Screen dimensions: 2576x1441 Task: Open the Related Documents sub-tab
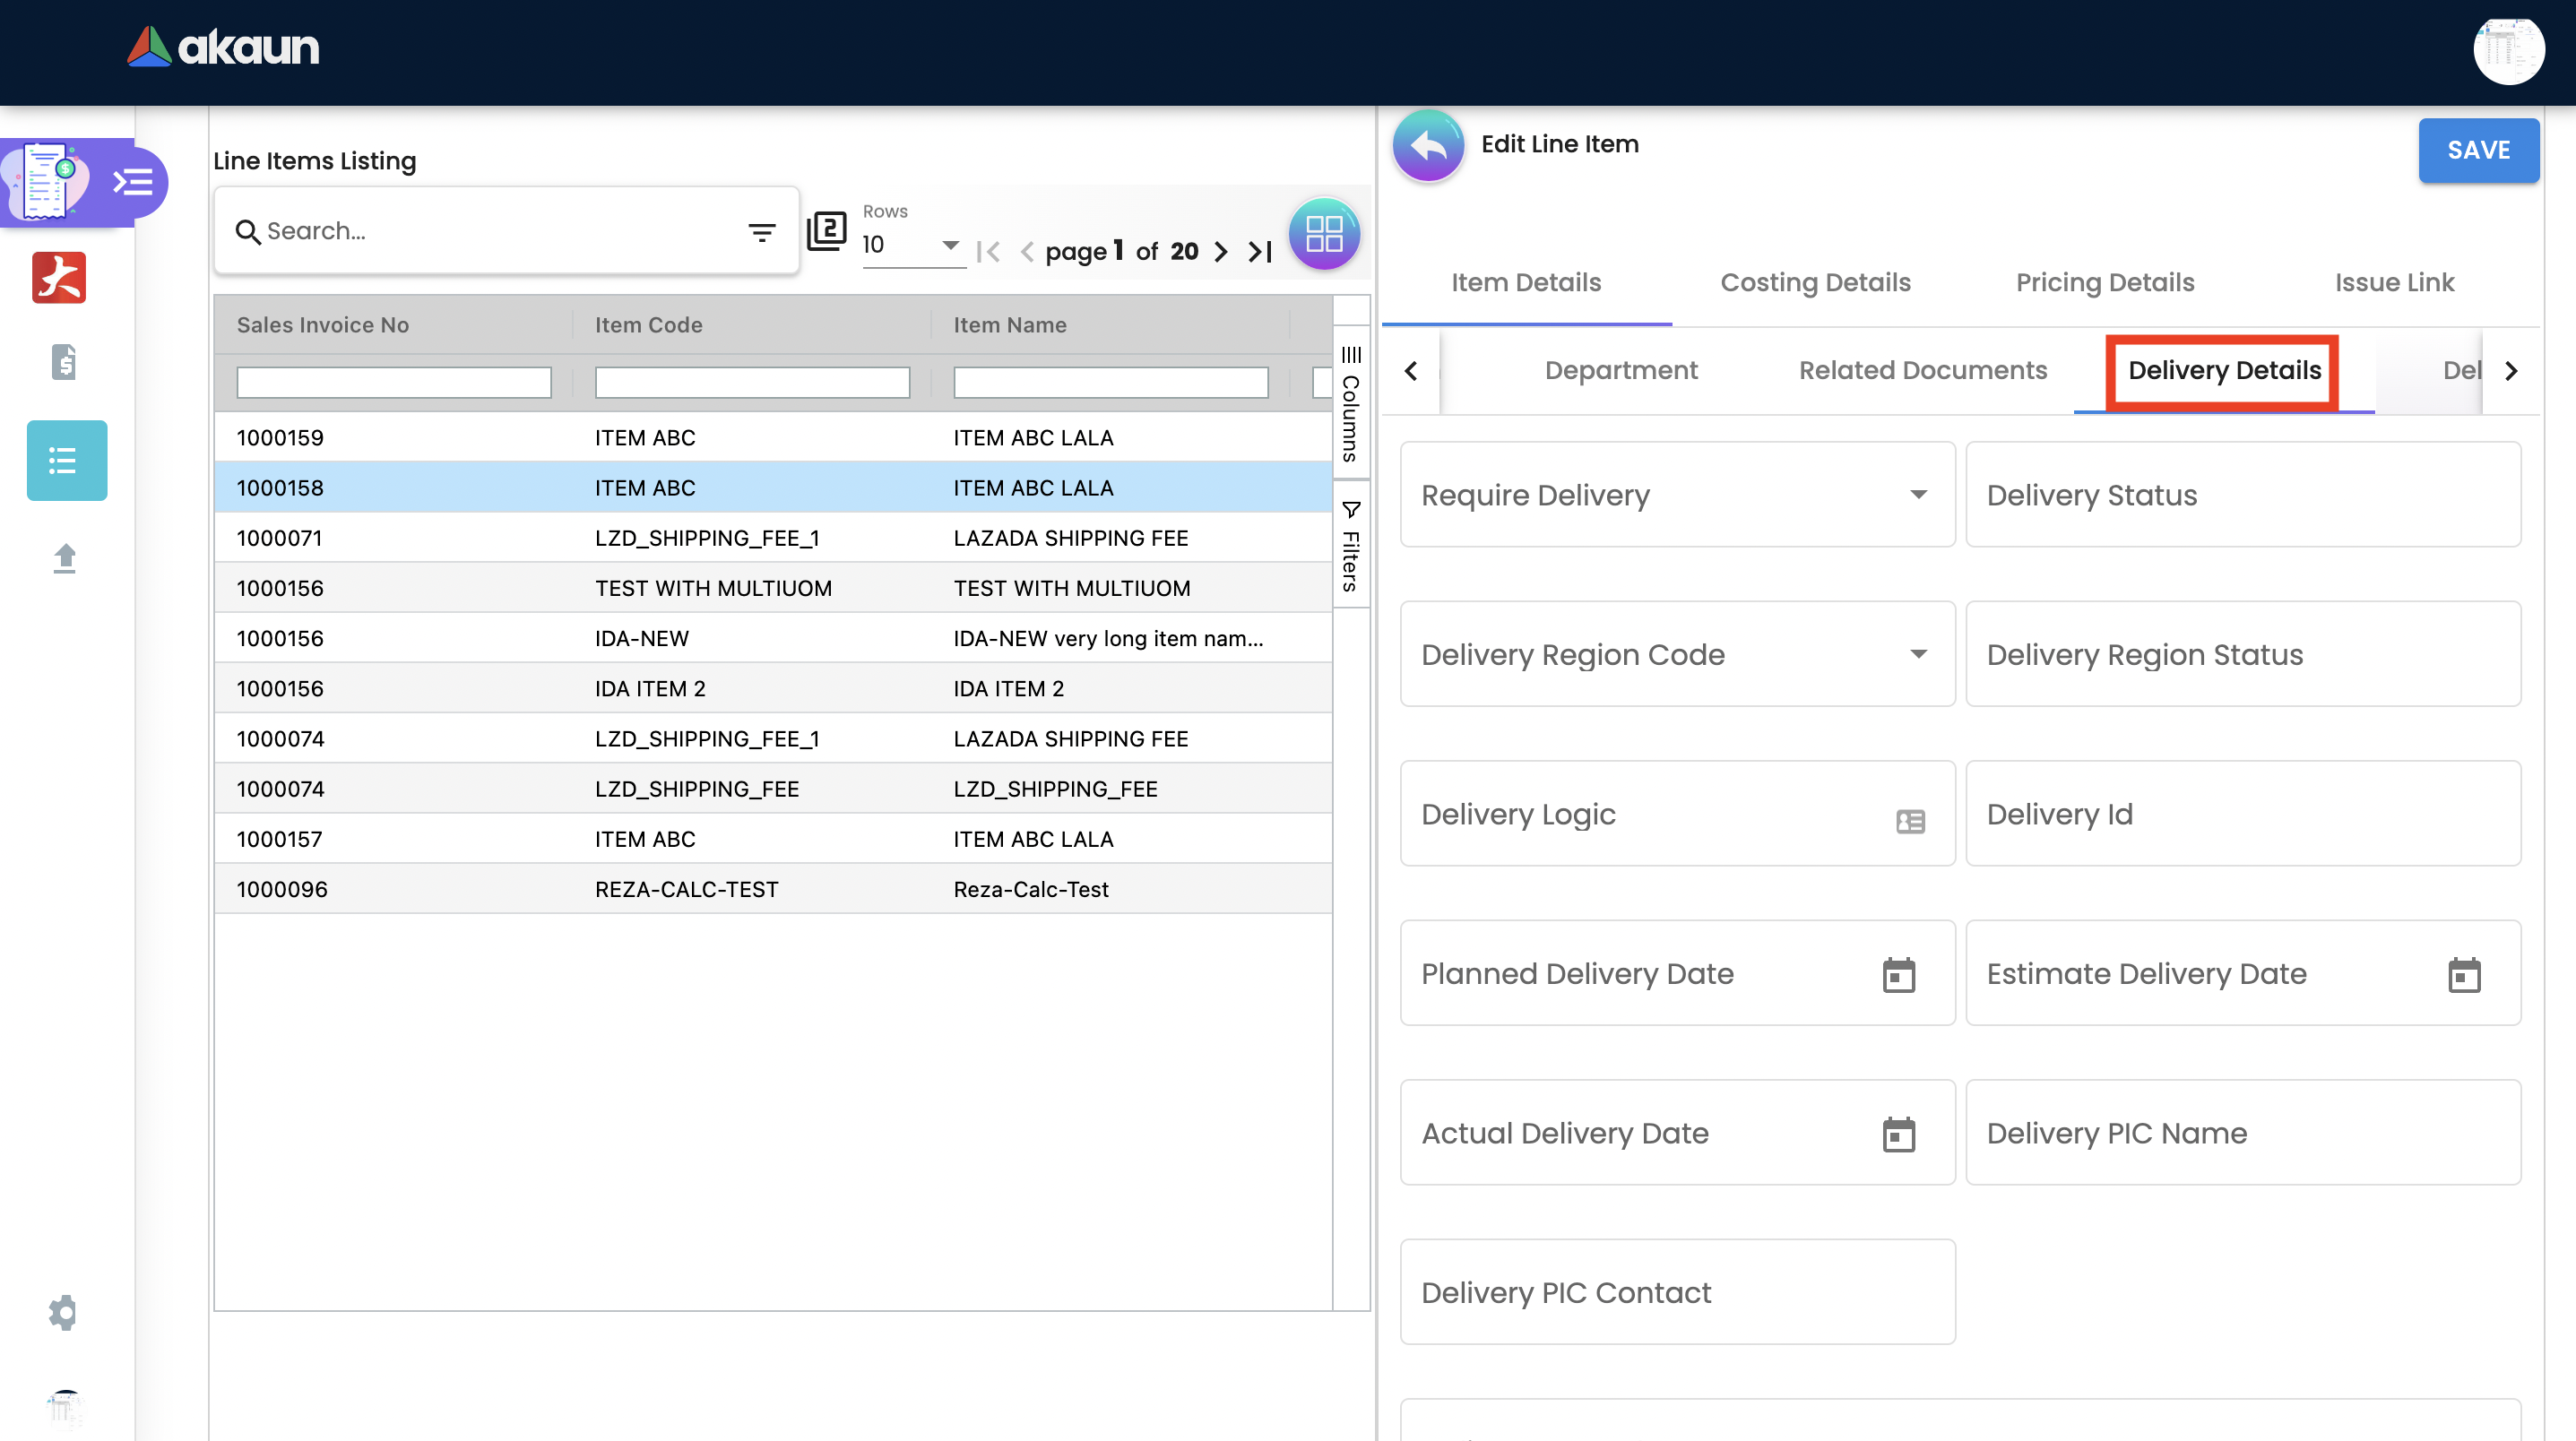pyautogui.click(x=1922, y=370)
